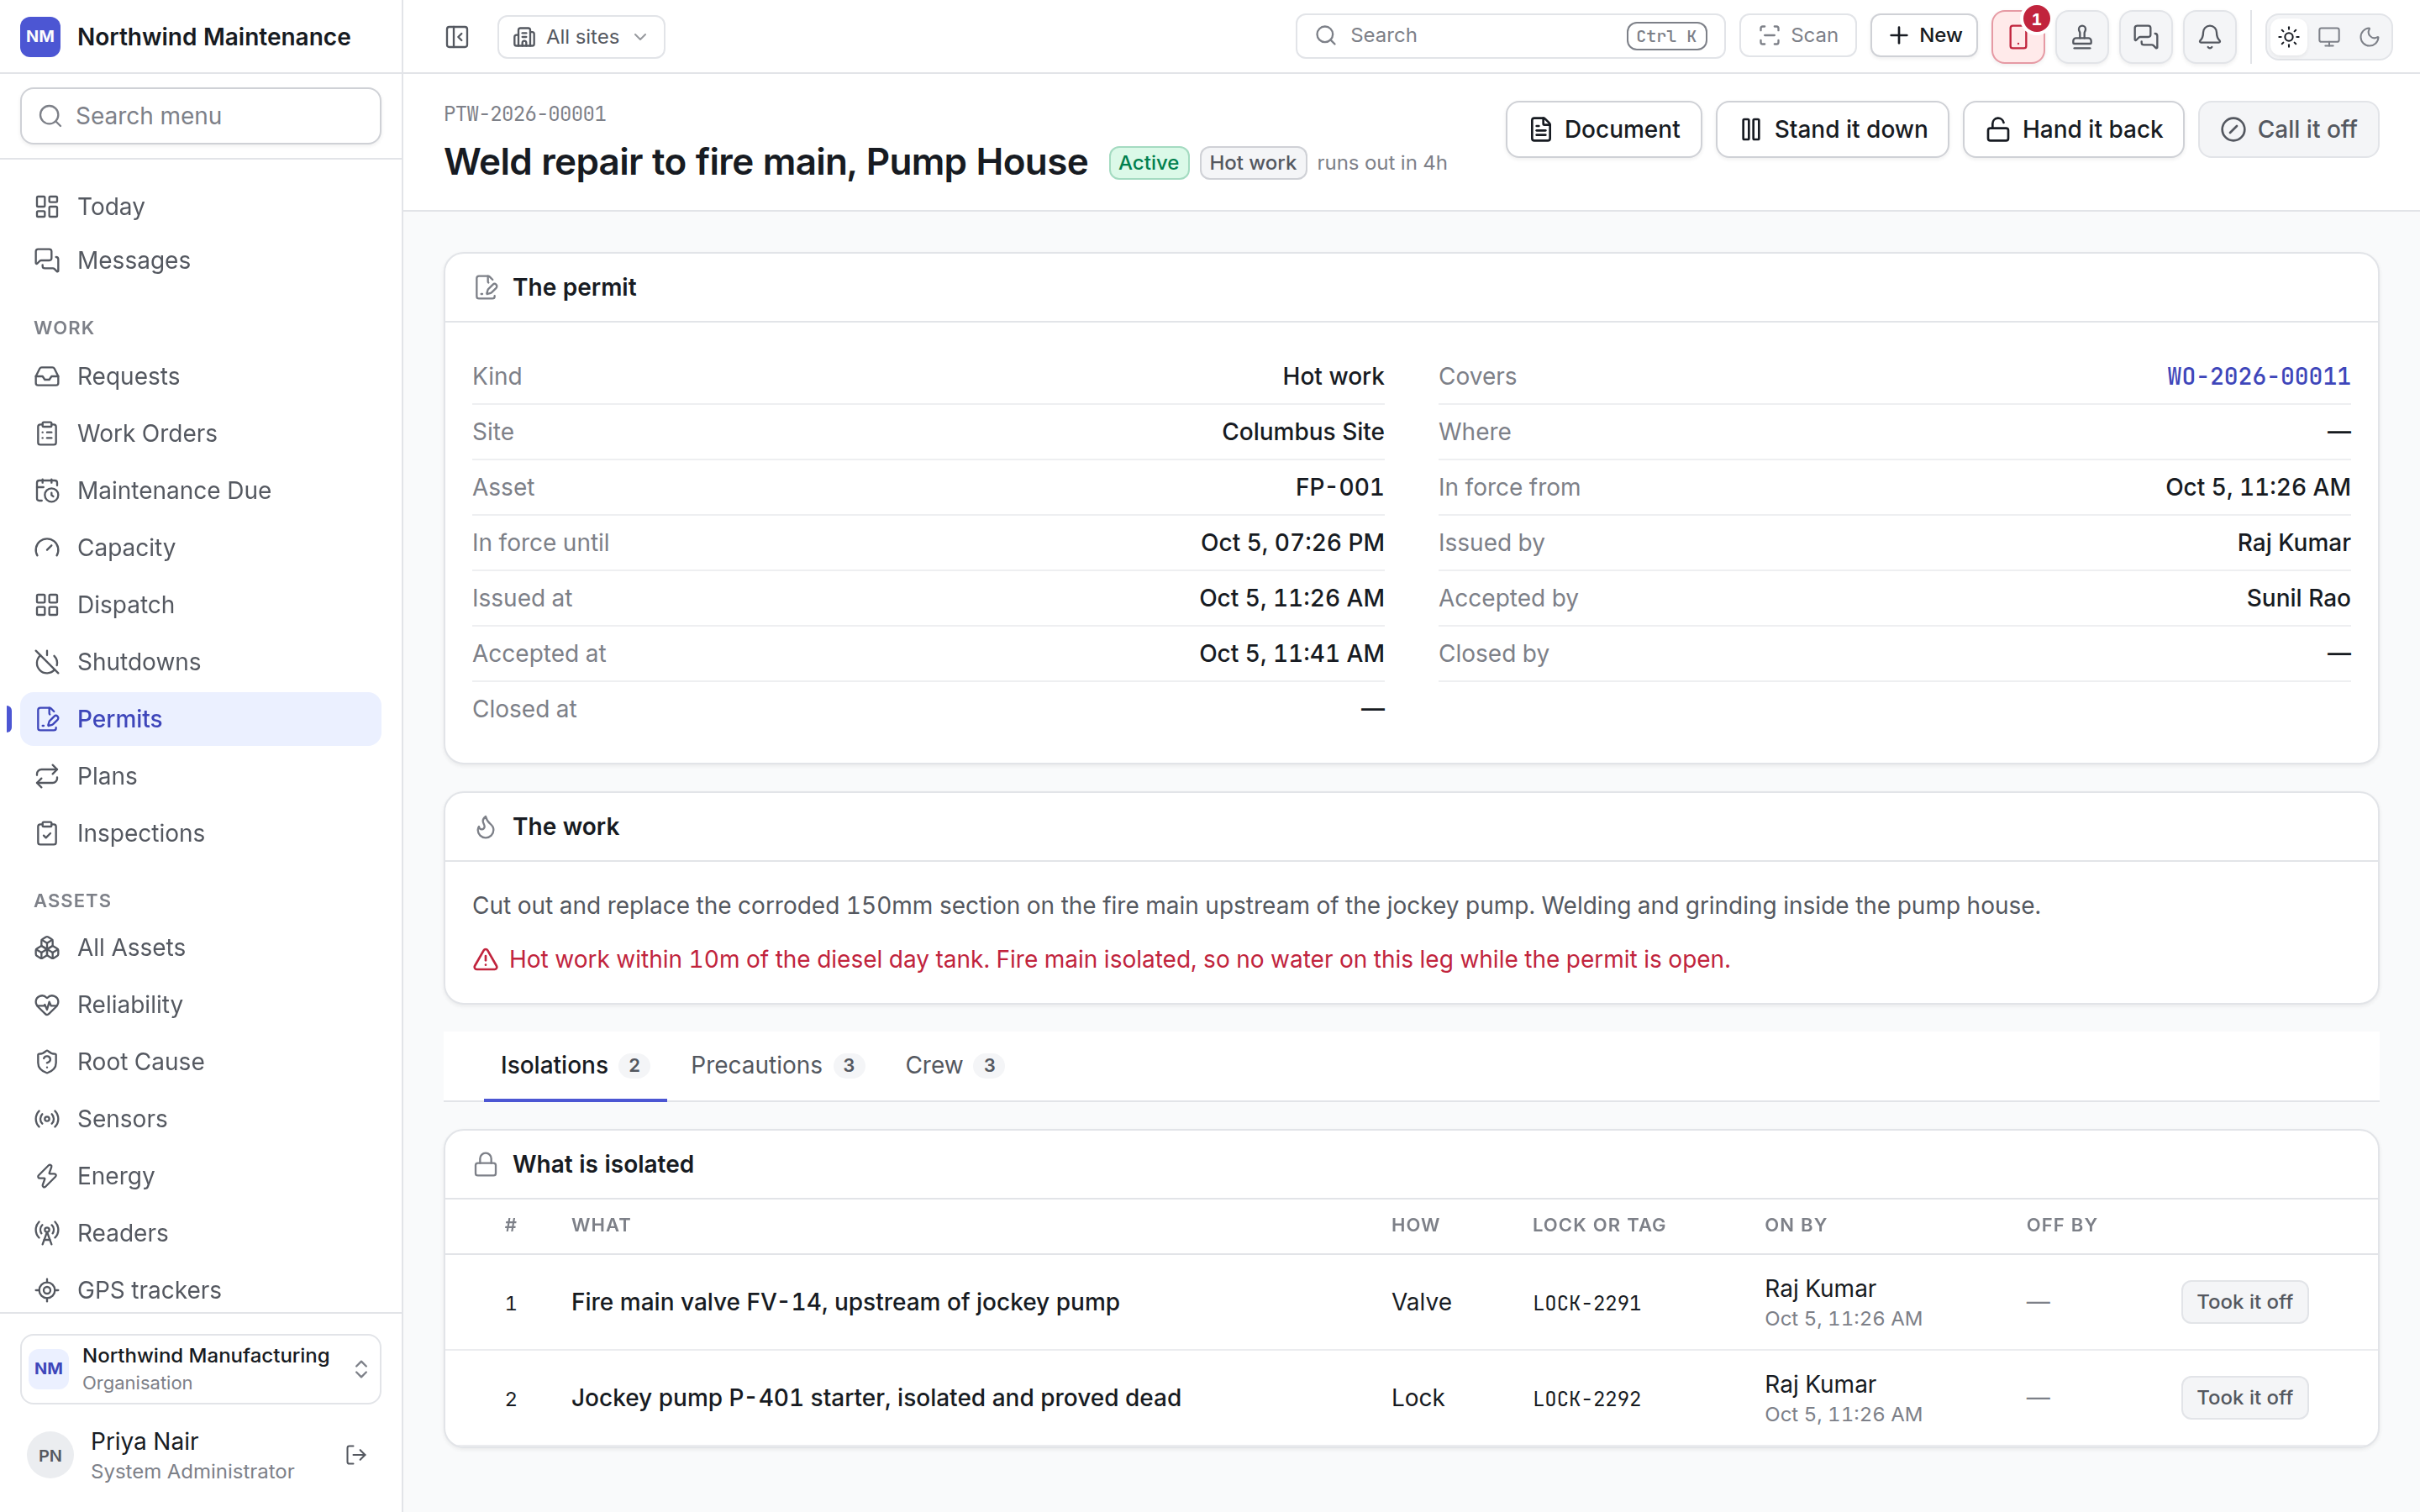Image resolution: width=2420 pixels, height=1512 pixels.
Task: Open Messages in sidebar
Action: (x=201, y=260)
